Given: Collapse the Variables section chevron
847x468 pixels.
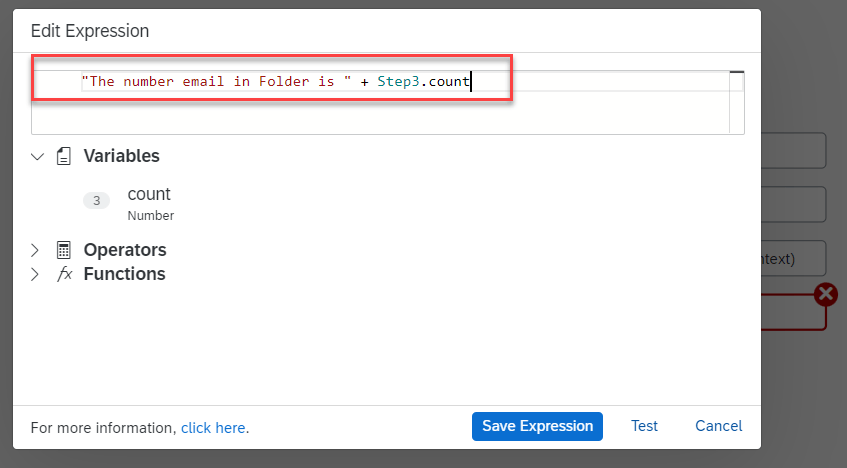Looking at the screenshot, I should point(37,156).
